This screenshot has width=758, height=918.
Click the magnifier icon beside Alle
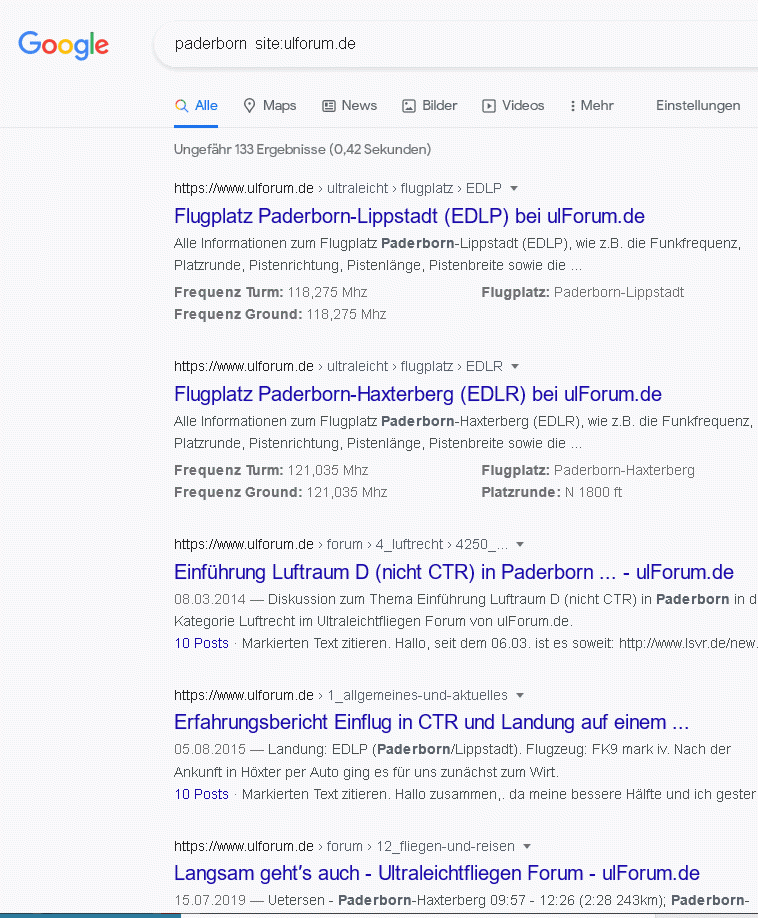coord(181,106)
